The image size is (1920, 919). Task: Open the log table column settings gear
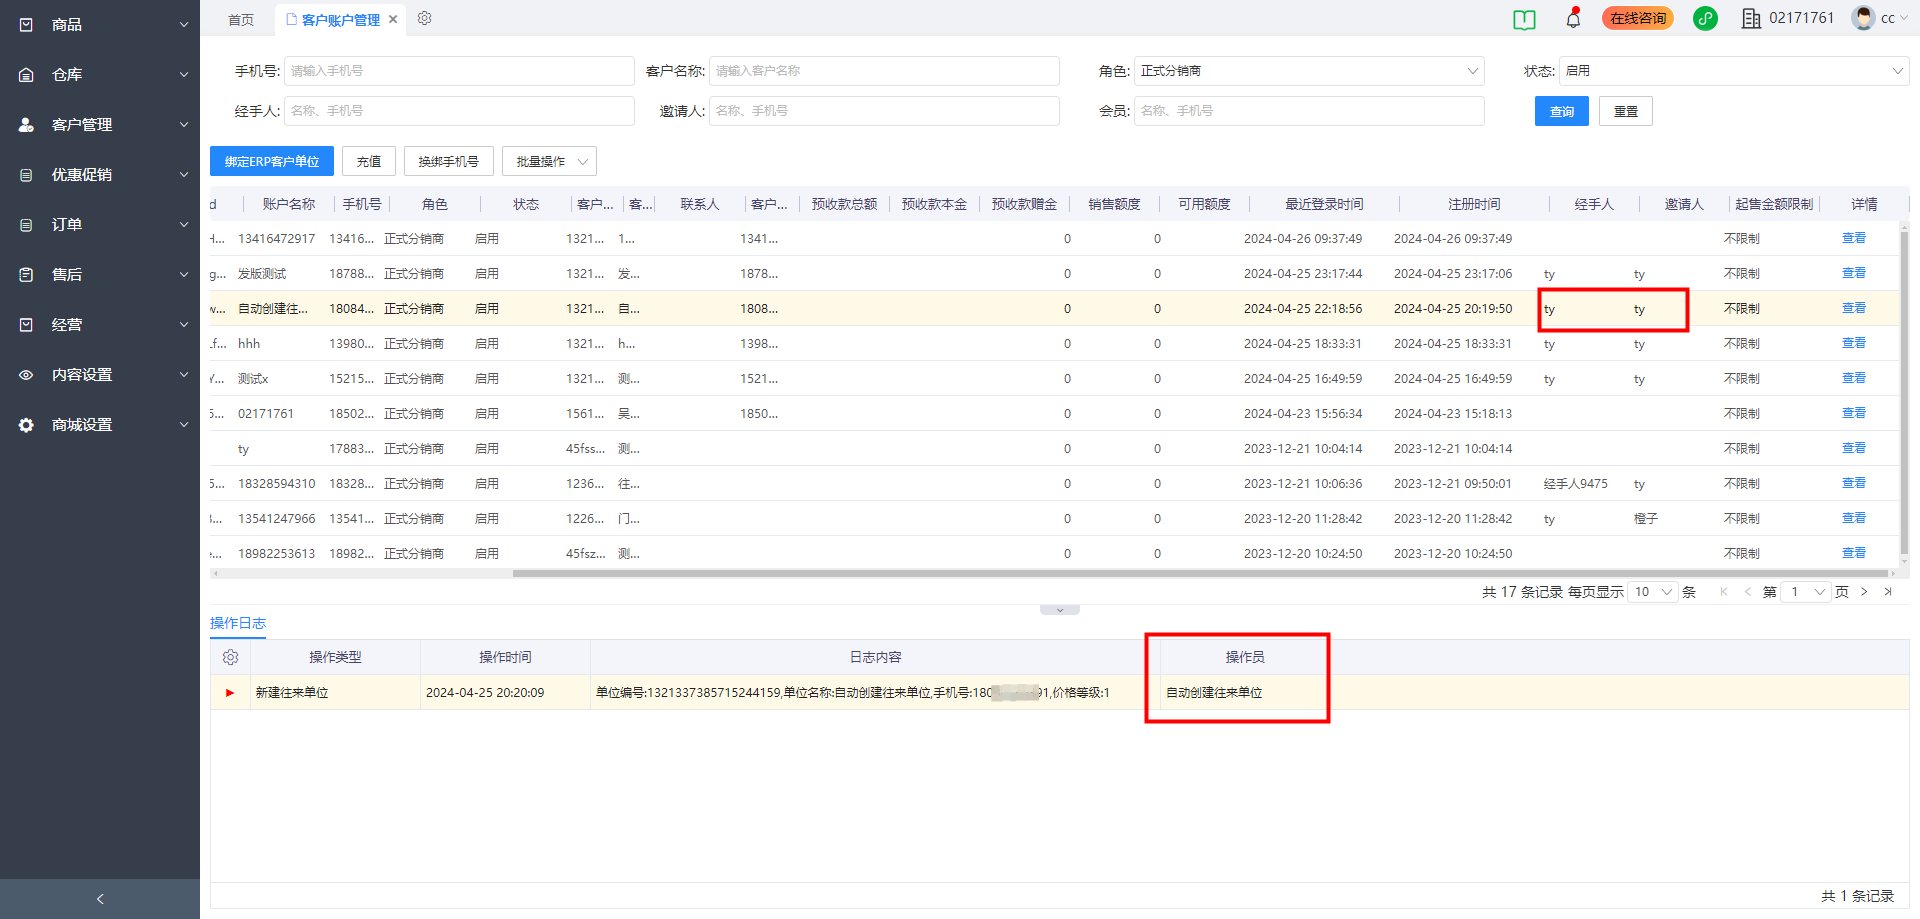[x=230, y=657]
